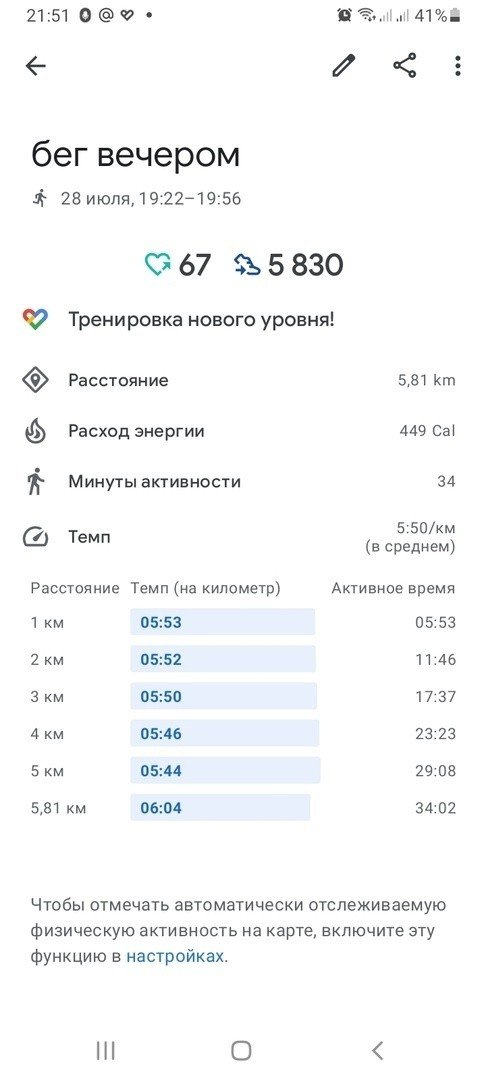Tap the Минуты активности walking icon
This screenshot has width=486, height=1080.
pyautogui.click(x=35, y=481)
